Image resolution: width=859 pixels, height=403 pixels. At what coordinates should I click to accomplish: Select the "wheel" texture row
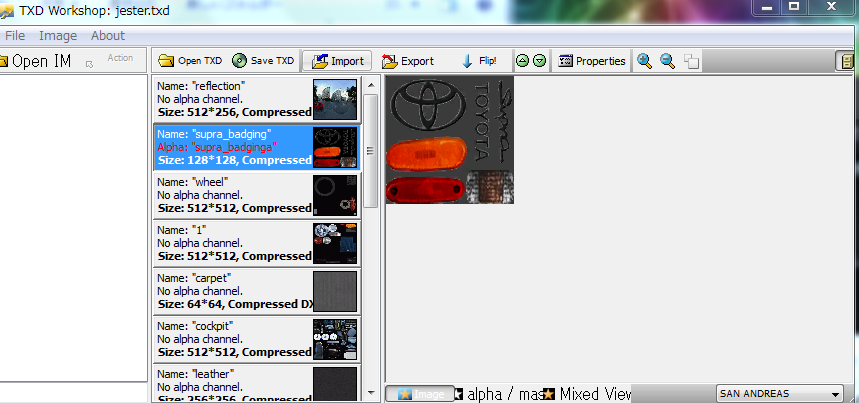pyautogui.click(x=256, y=195)
